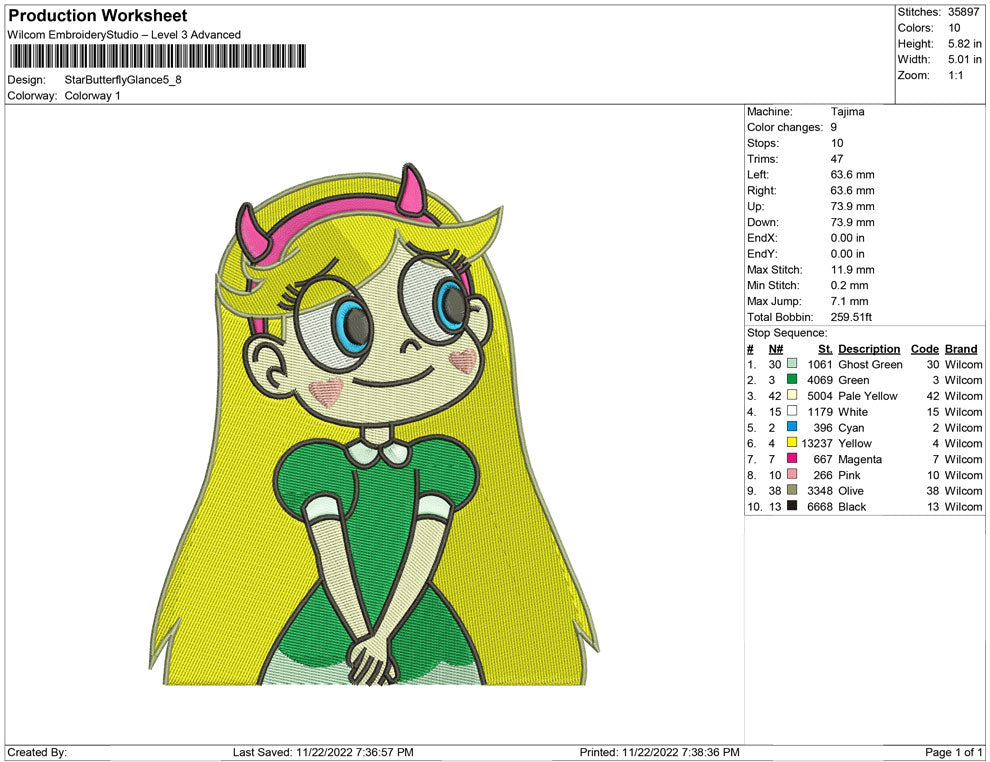
Task: Click the Zoom value 1:1
Action: click(956, 75)
